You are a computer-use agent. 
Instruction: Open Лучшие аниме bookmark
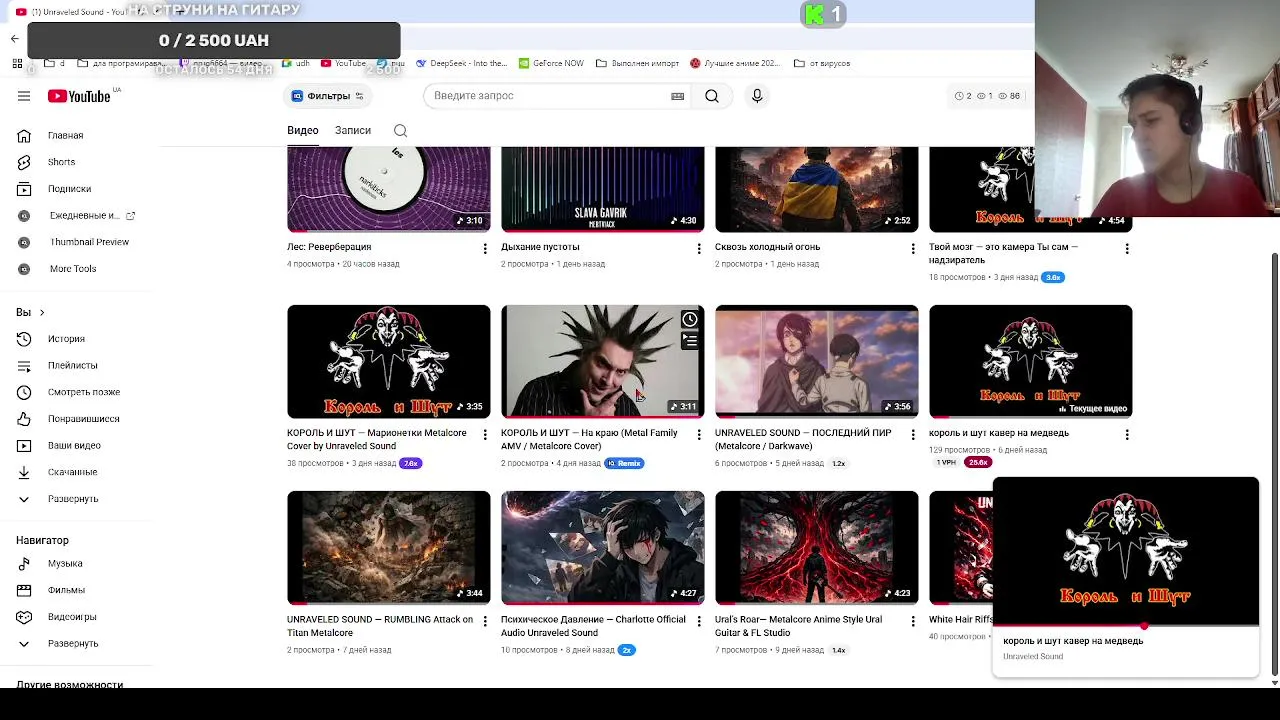pyautogui.click(x=735, y=63)
